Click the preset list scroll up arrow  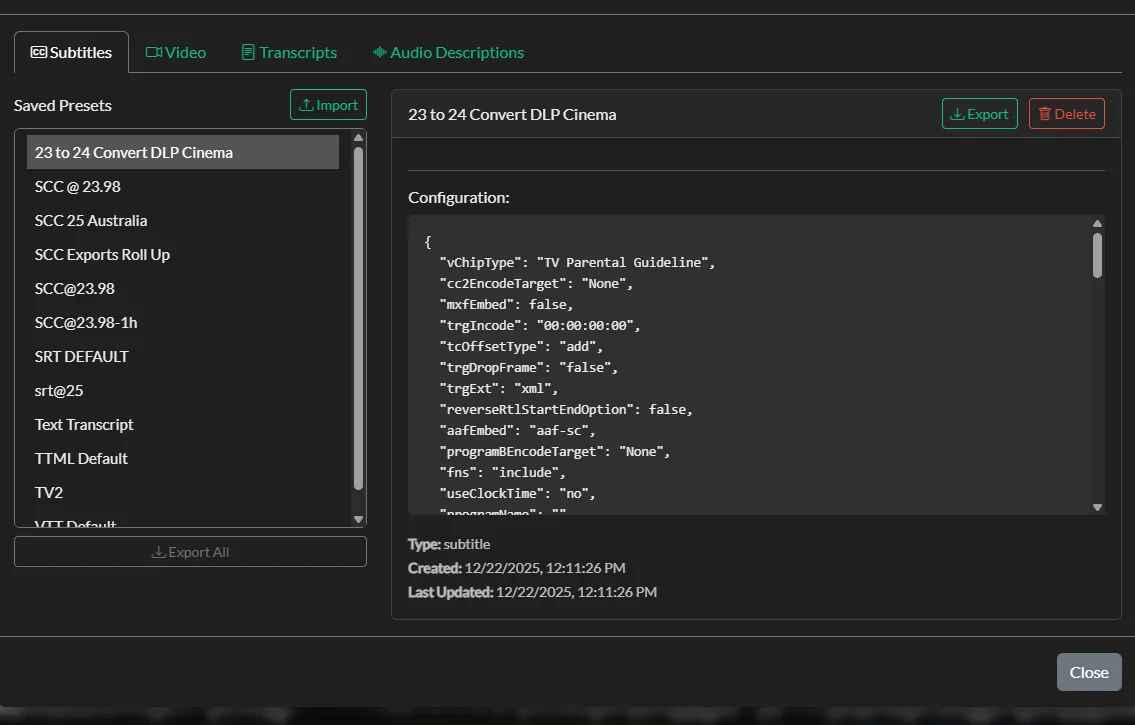(x=358, y=137)
